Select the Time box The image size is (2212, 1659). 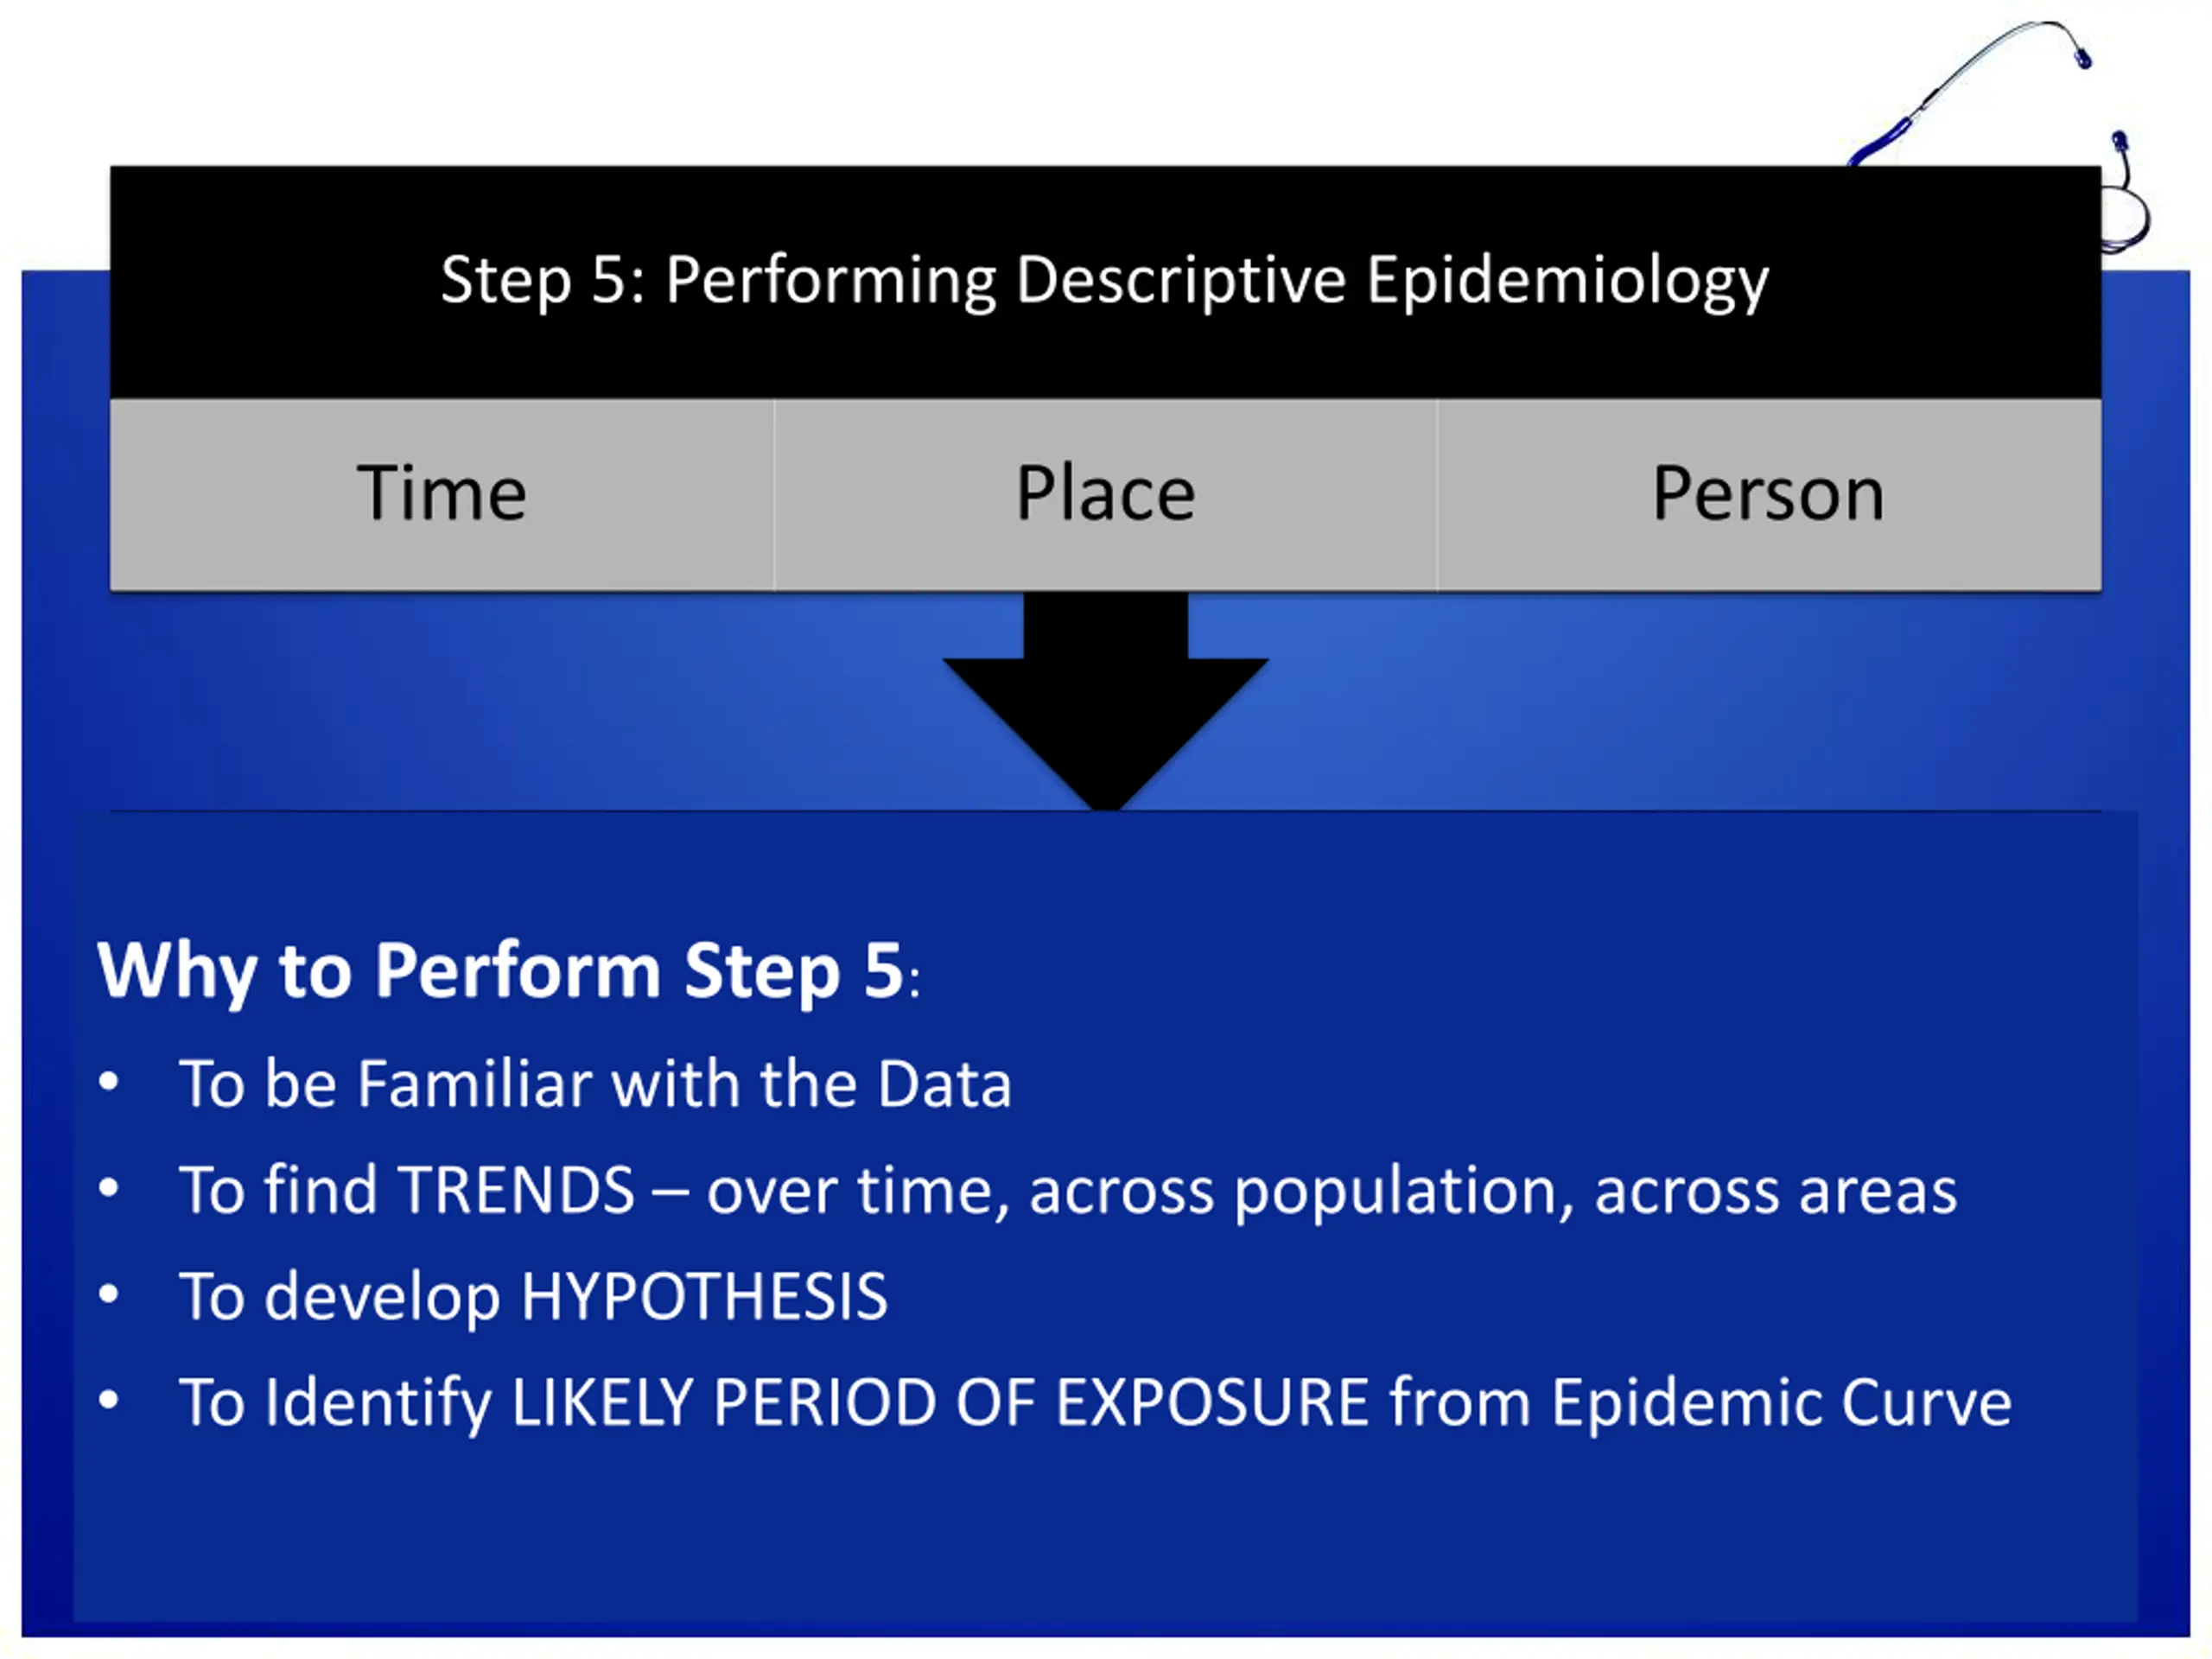[442, 495]
